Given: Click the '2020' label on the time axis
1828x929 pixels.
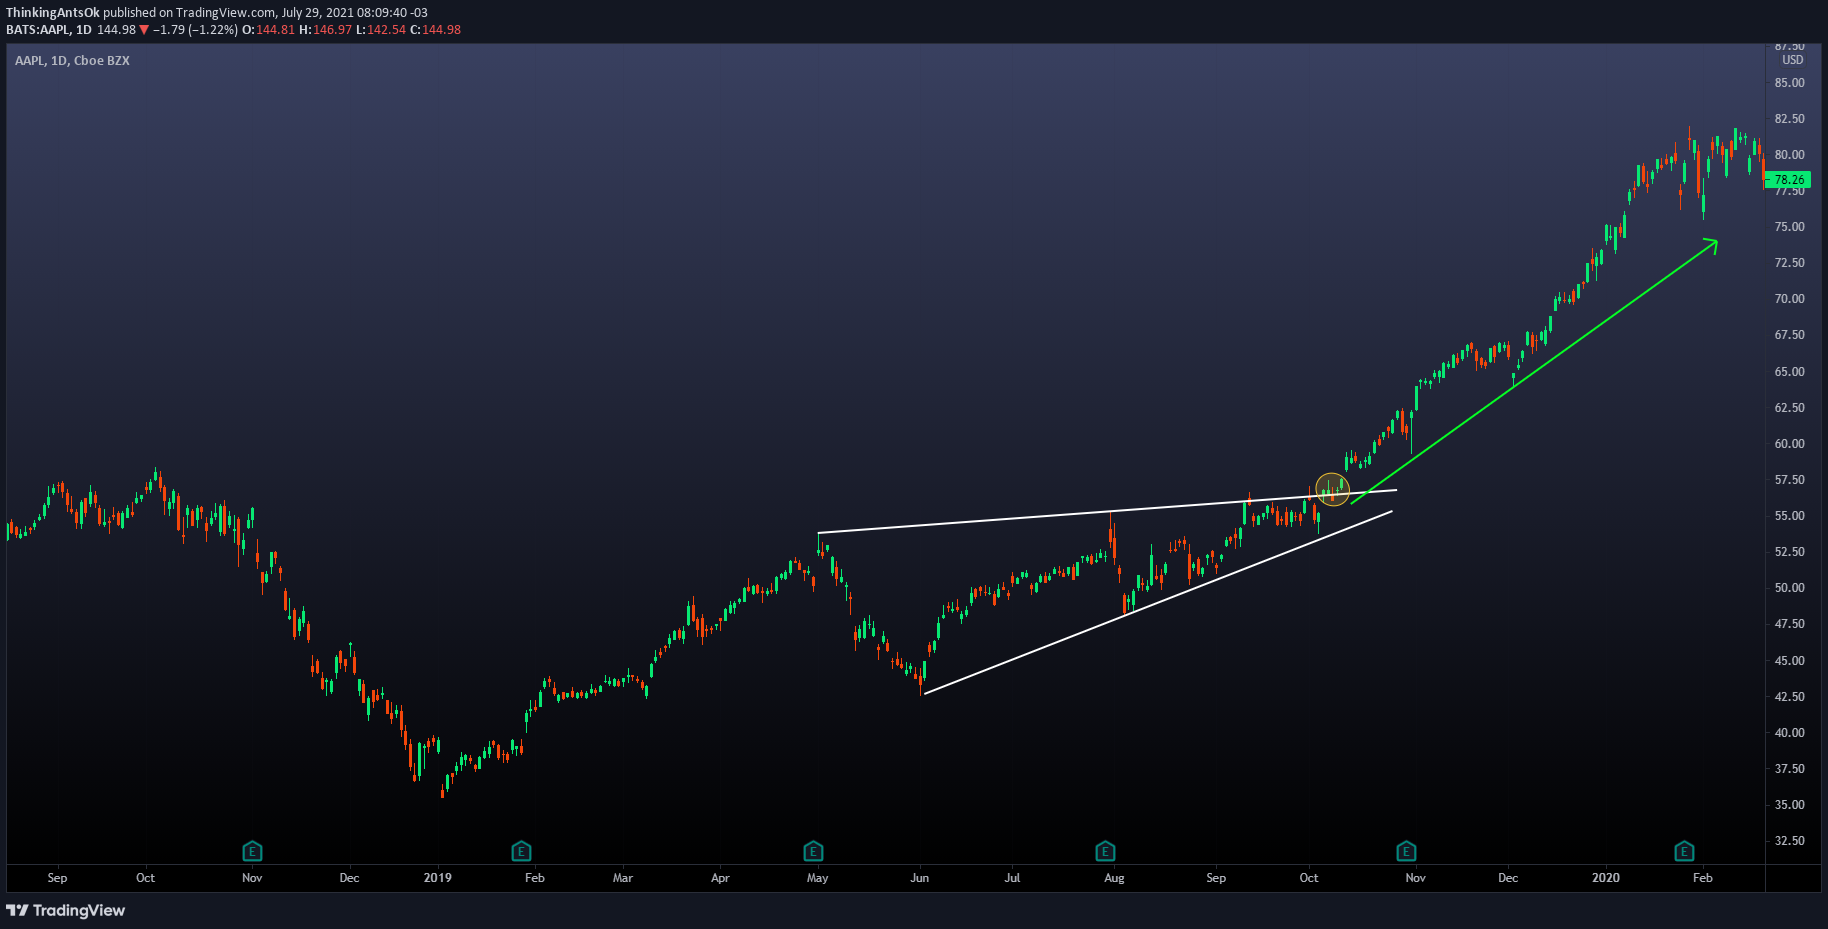Looking at the screenshot, I should tap(1605, 878).
